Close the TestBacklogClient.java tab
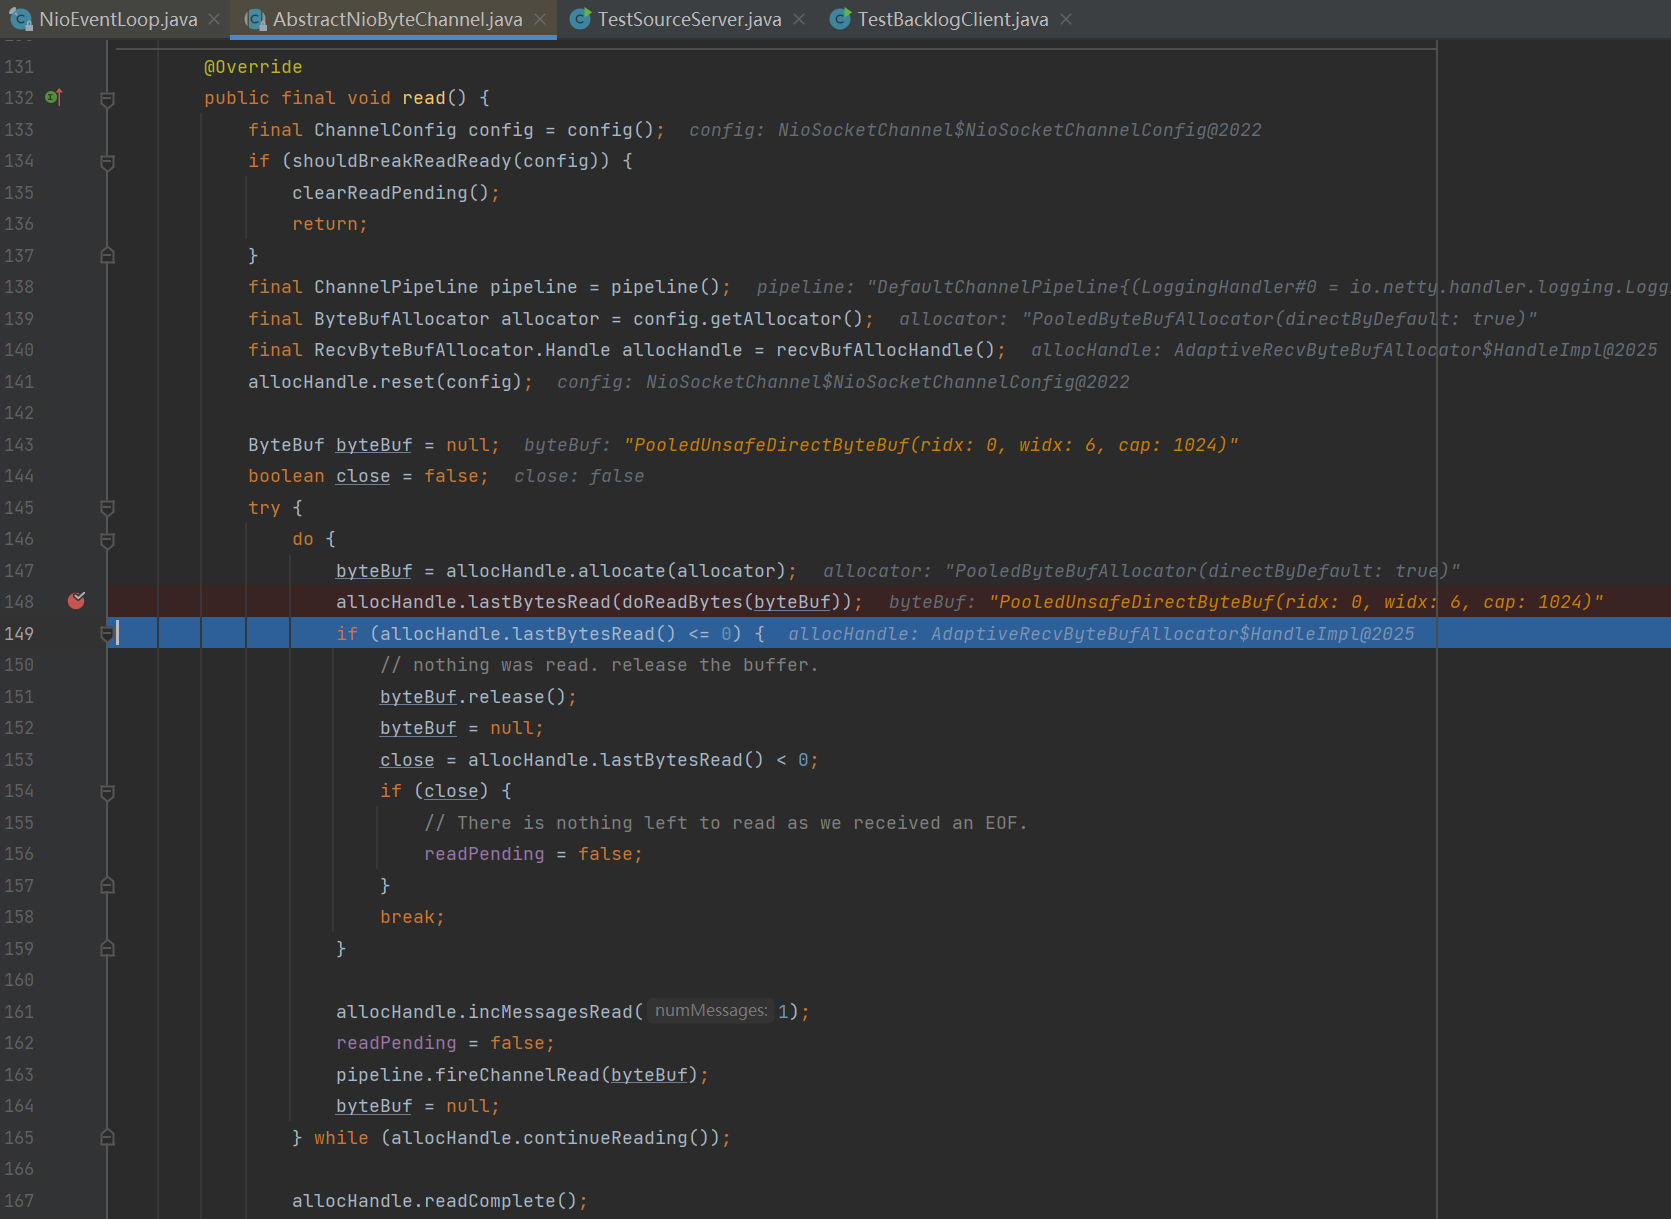The height and width of the screenshot is (1219, 1671). pyautogui.click(x=1066, y=19)
